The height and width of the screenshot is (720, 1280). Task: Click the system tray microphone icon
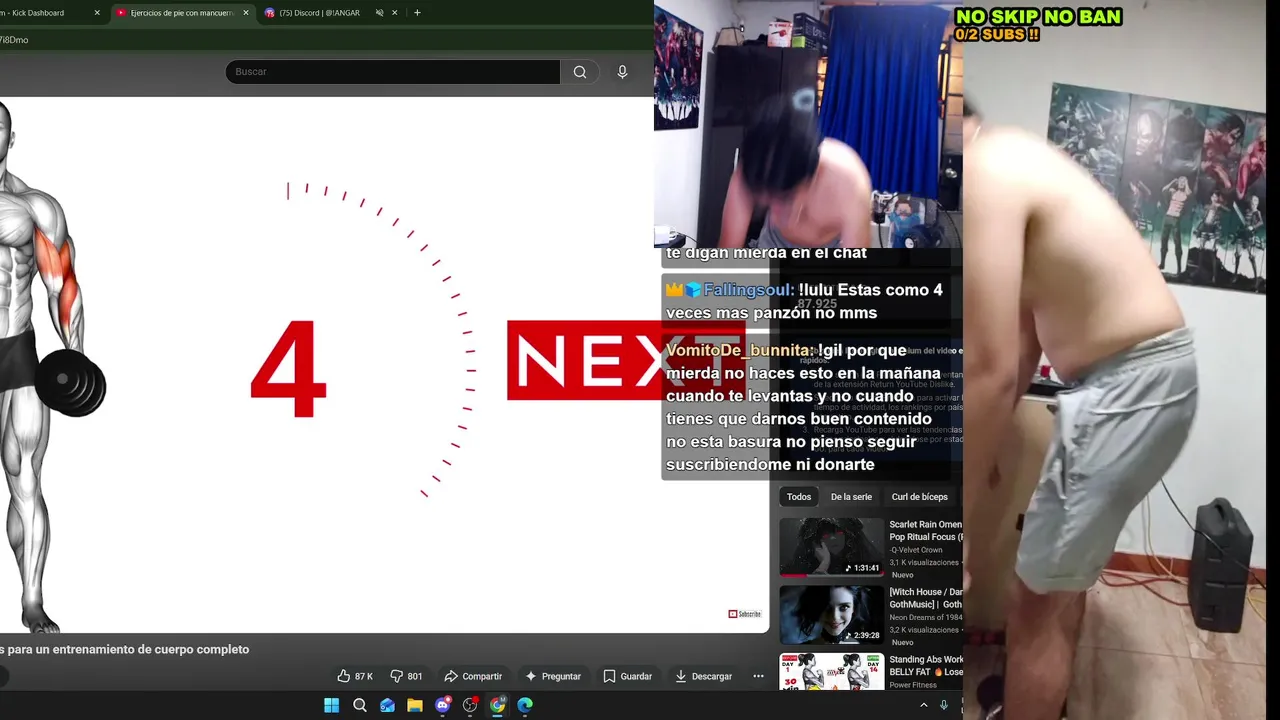pyautogui.click(x=943, y=705)
